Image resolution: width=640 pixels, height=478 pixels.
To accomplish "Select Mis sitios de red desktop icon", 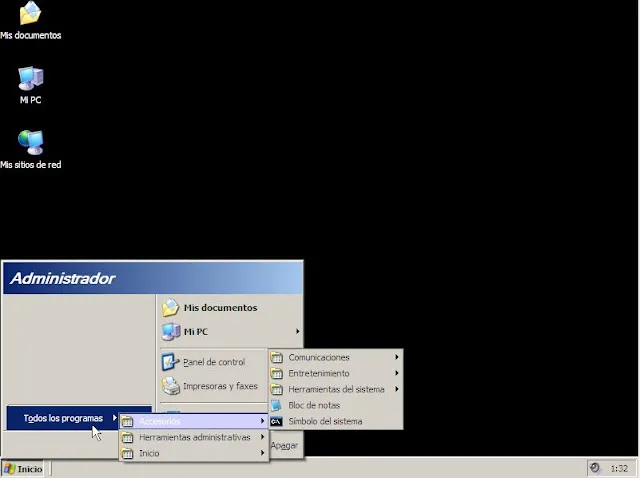I will coord(31,150).
